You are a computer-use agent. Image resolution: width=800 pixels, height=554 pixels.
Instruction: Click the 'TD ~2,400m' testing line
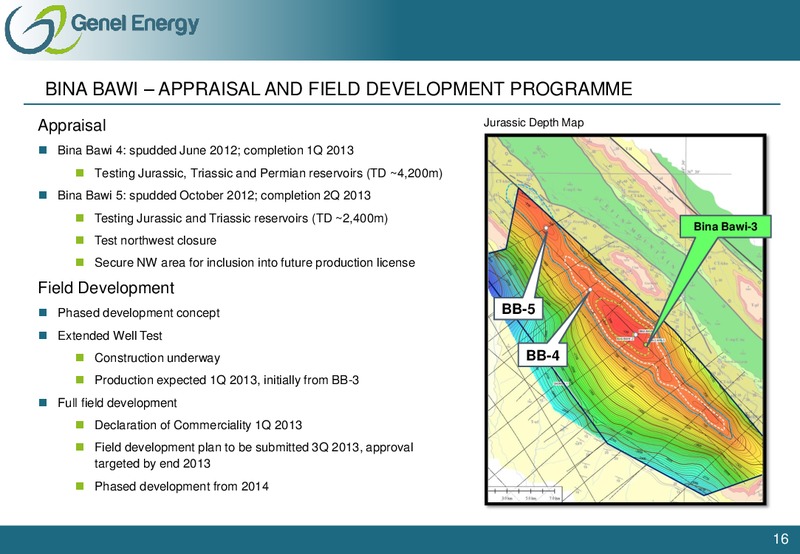coord(241,218)
